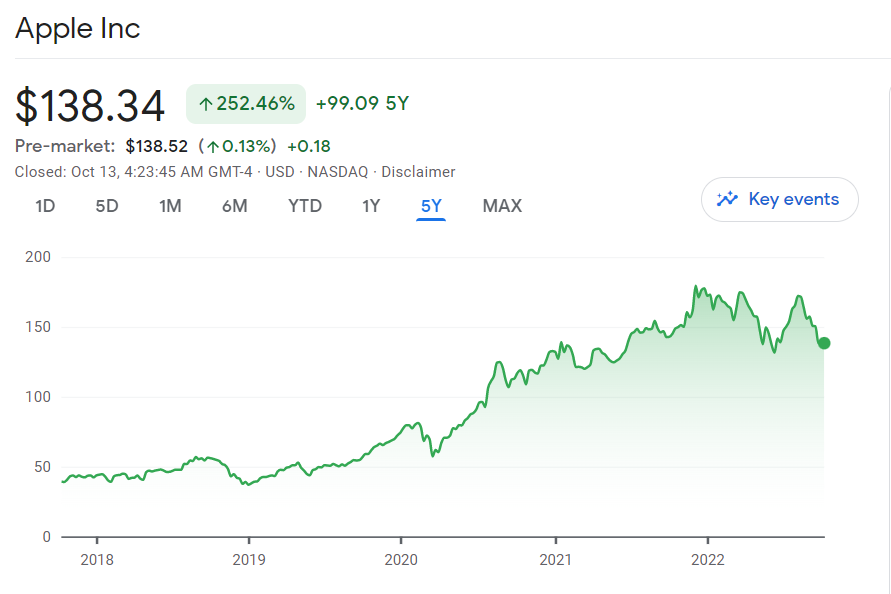Click the $138.34 stock price

pyautogui.click(x=90, y=105)
